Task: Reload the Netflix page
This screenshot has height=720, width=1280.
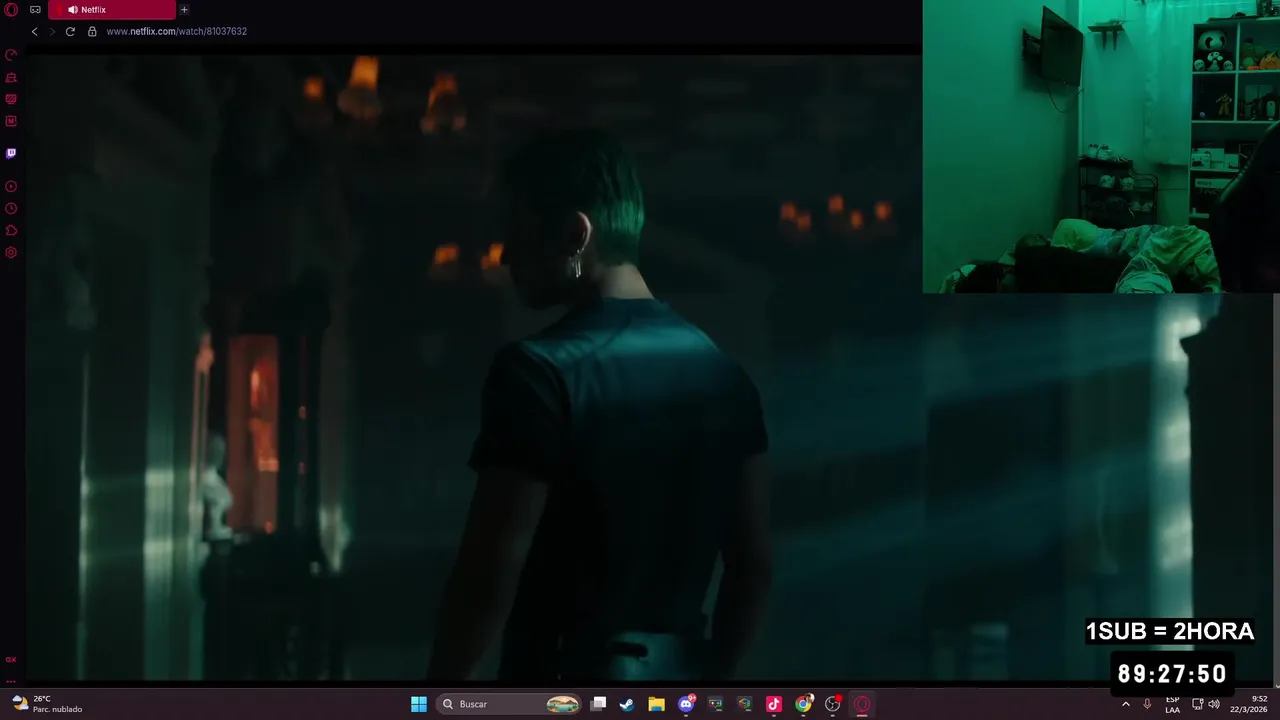Action: [x=70, y=31]
